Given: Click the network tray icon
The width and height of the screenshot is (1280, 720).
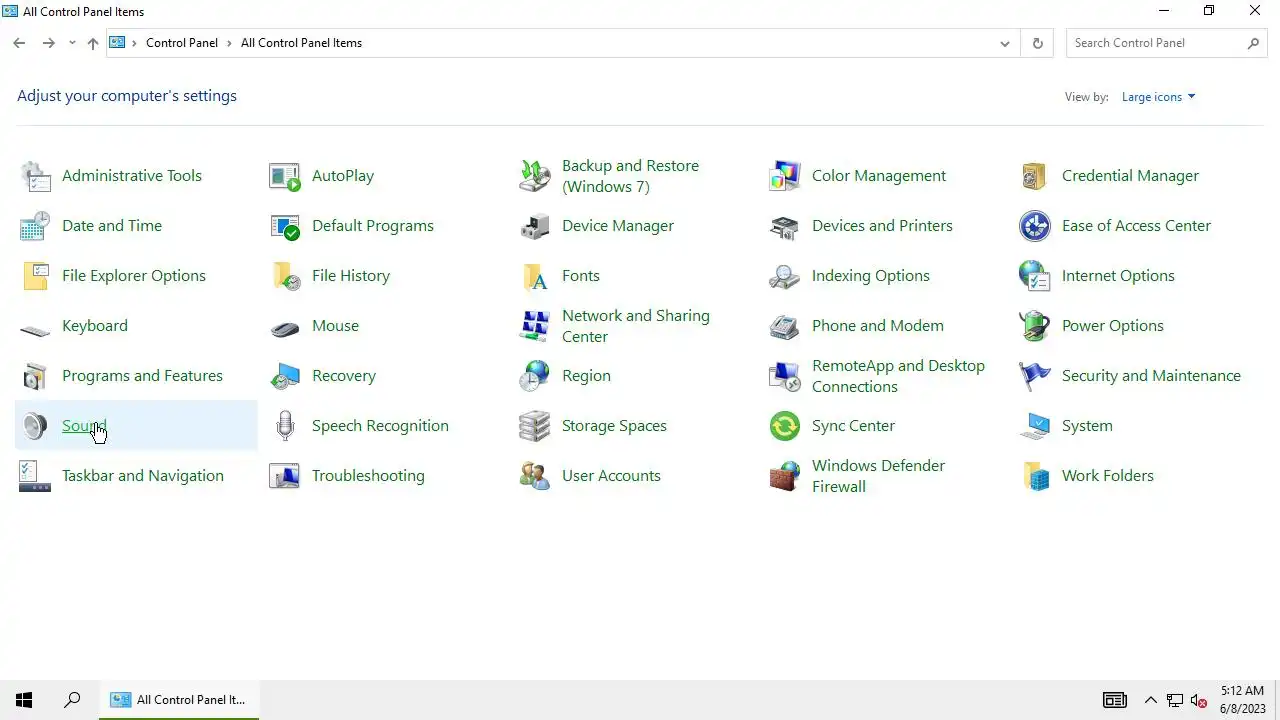Looking at the screenshot, I should (x=1175, y=700).
